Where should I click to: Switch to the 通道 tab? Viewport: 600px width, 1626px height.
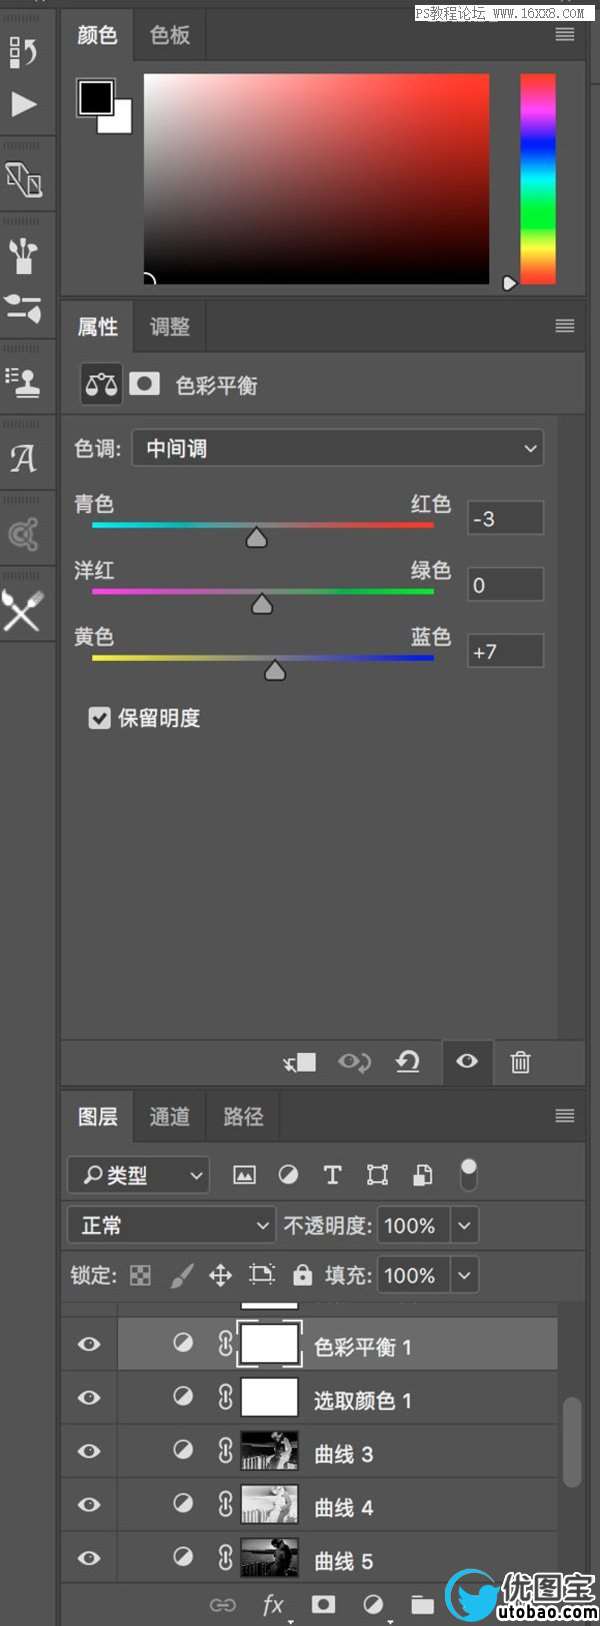pos(169,1116)
